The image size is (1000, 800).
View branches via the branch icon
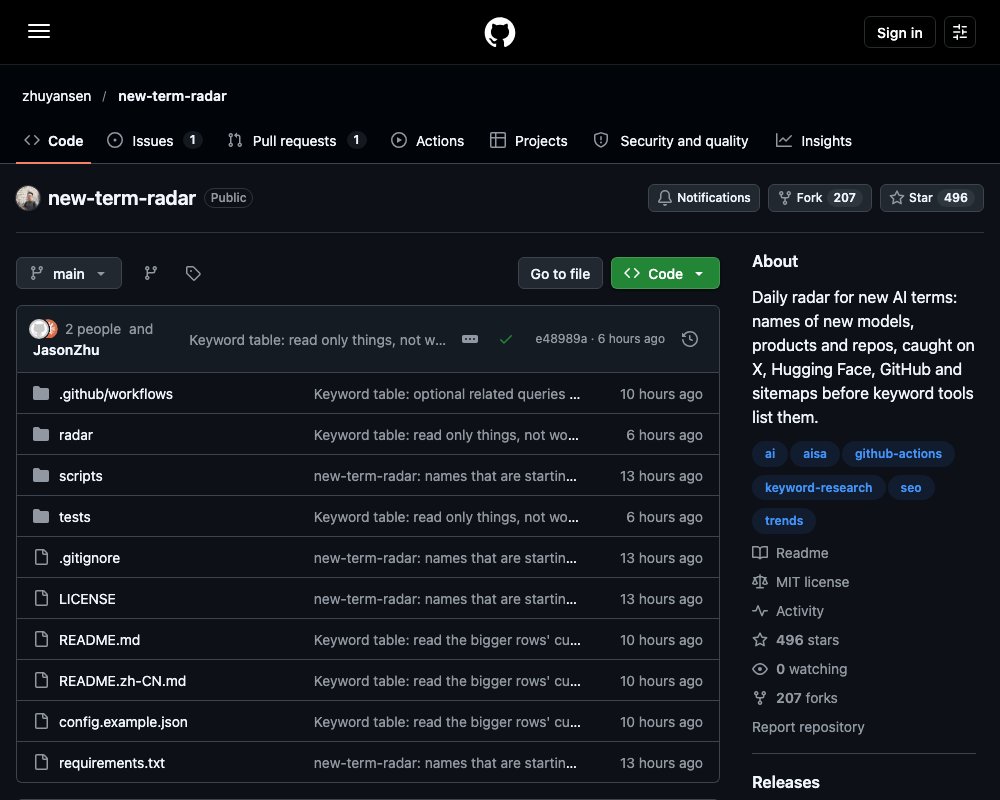tap(151, 273)
